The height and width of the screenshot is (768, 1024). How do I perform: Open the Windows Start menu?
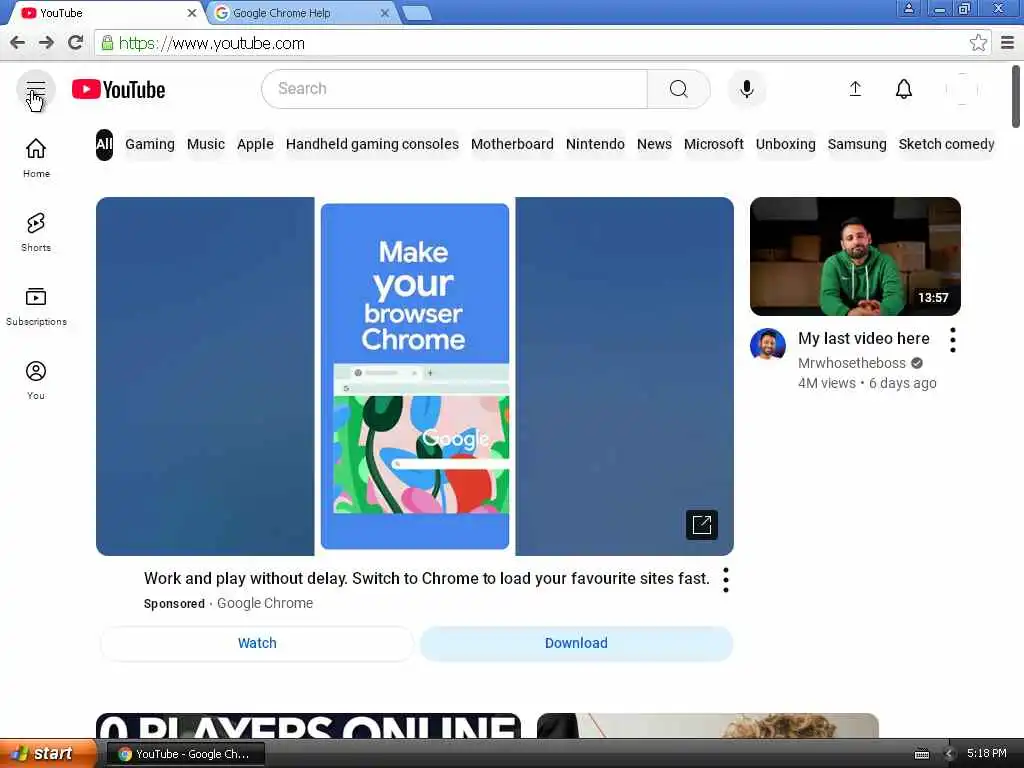(x=48, y=754)
